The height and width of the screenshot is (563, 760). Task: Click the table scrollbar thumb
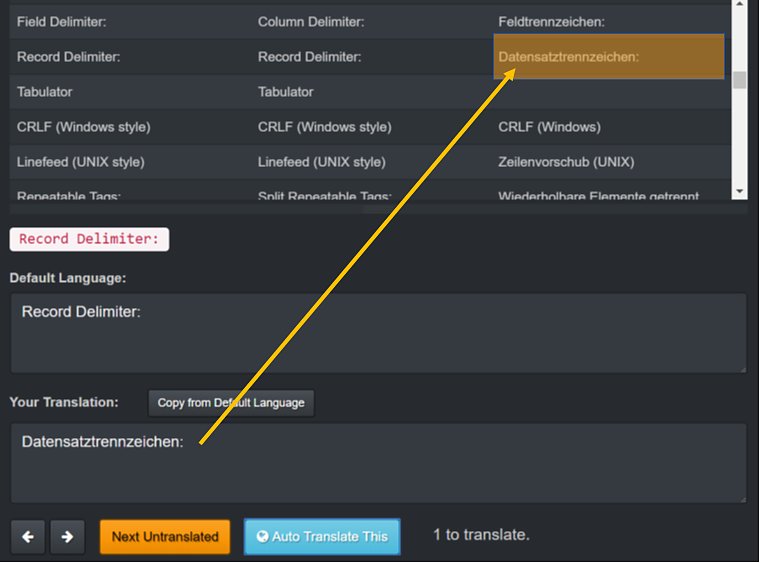[740, 80]
